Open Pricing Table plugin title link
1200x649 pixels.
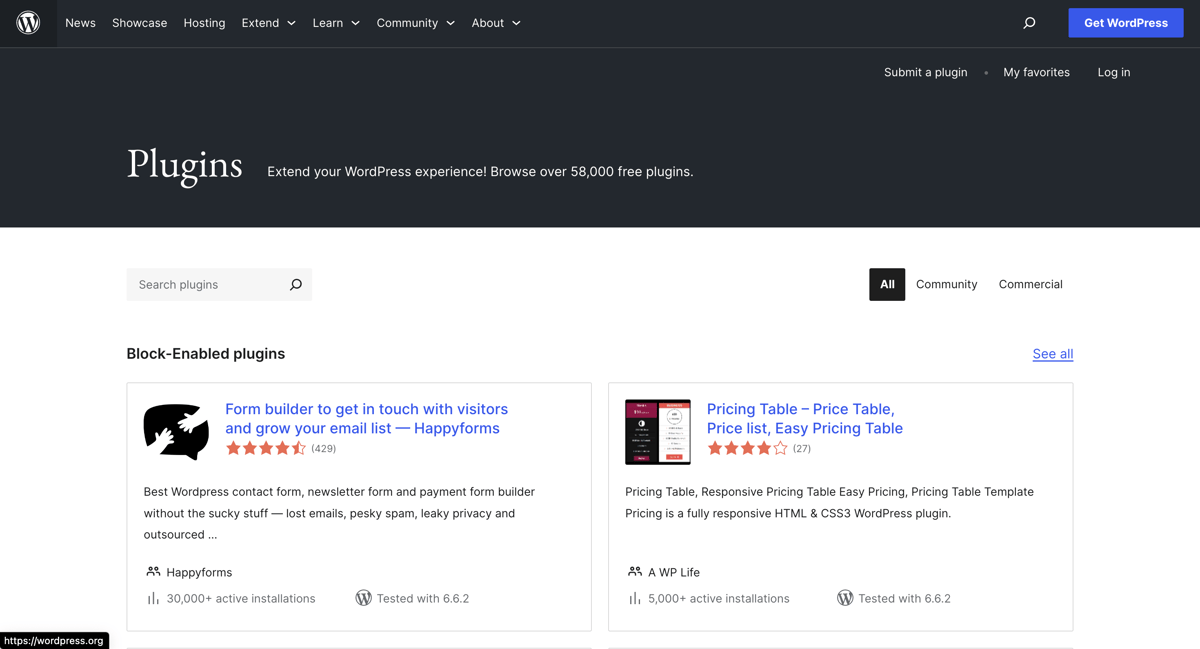(x=805, y=418)
